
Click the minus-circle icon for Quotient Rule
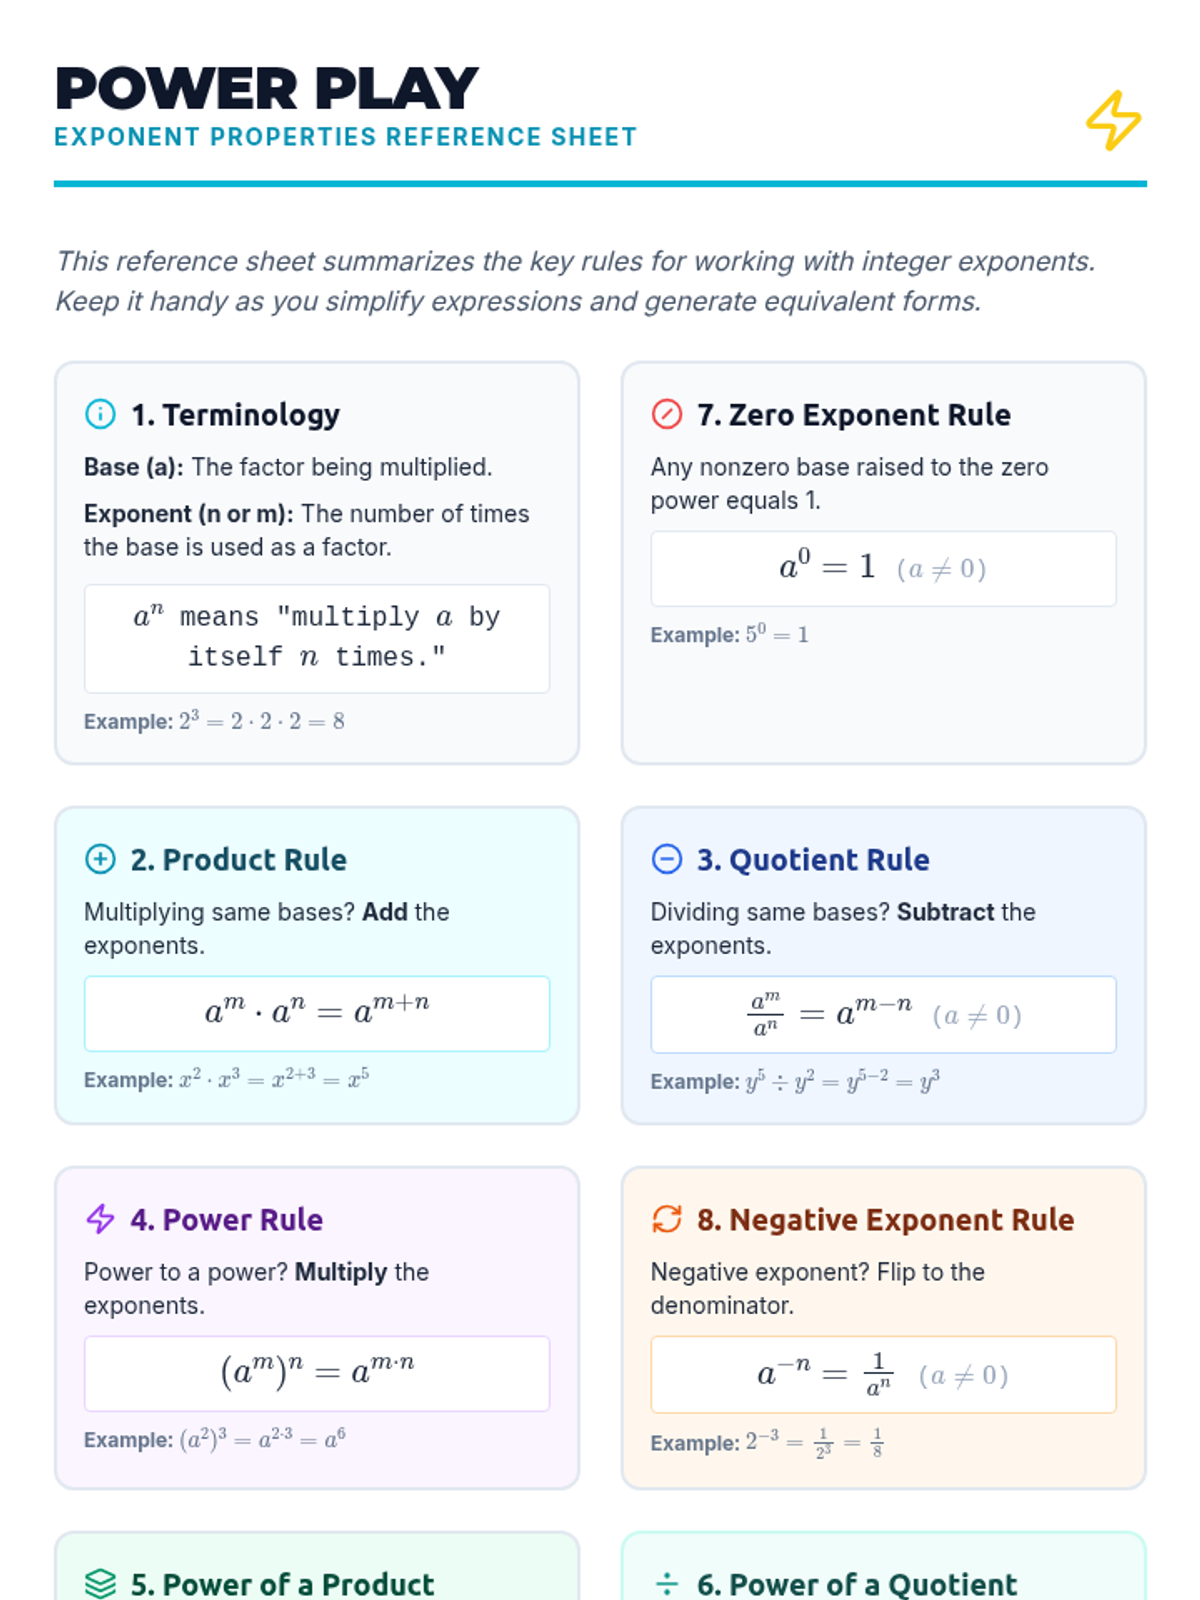667,859
